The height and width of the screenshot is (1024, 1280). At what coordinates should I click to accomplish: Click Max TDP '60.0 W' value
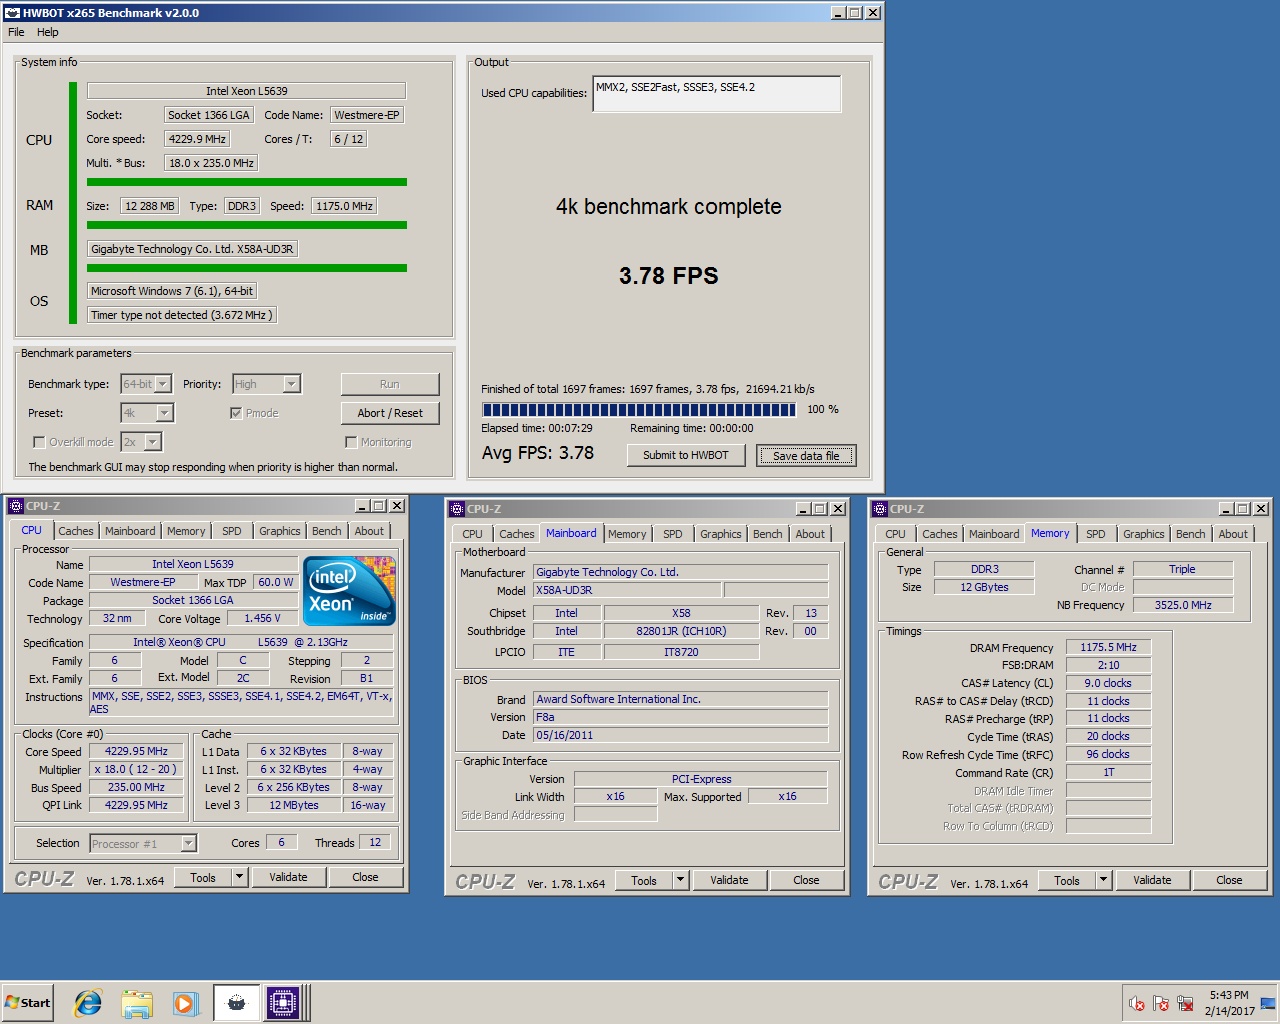coord(275,582)
